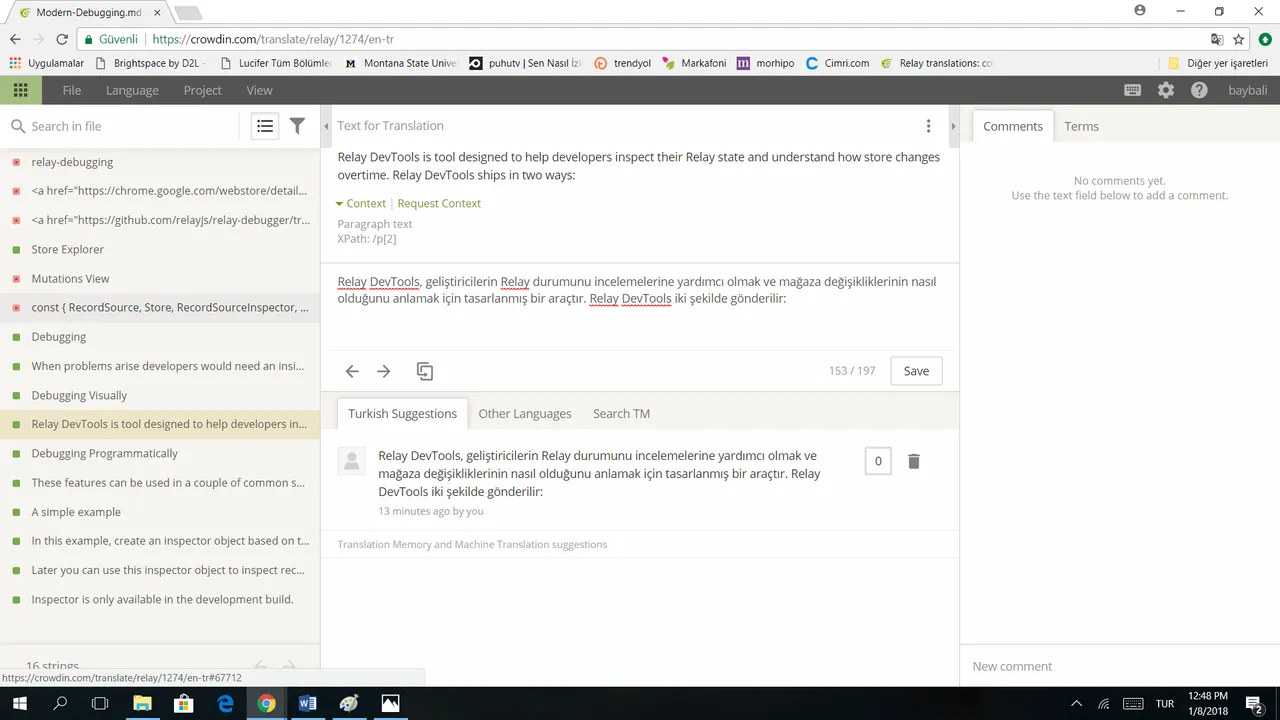1280x720 pixels.
Task: Click the suggestion author avatar
Action: tap(351, 461)
